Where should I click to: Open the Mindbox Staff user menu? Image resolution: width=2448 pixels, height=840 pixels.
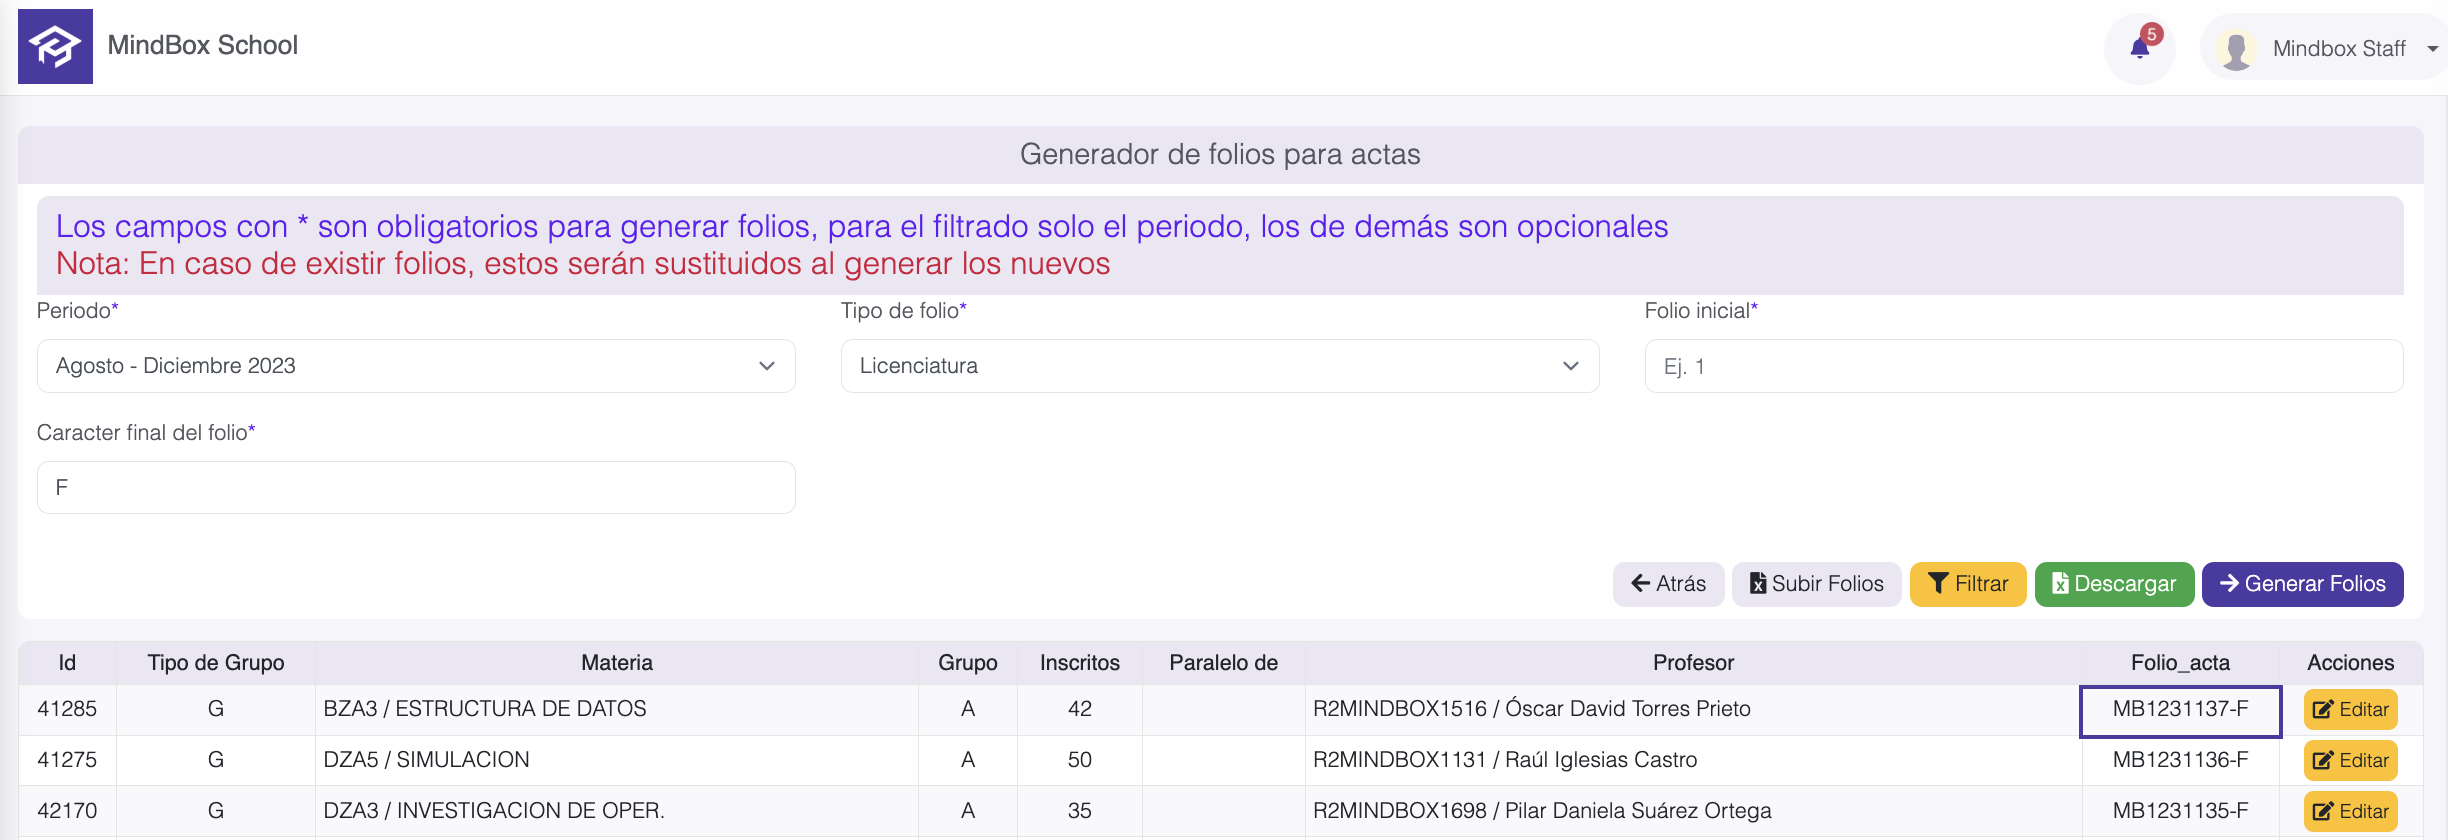(x=2340, y=49)
